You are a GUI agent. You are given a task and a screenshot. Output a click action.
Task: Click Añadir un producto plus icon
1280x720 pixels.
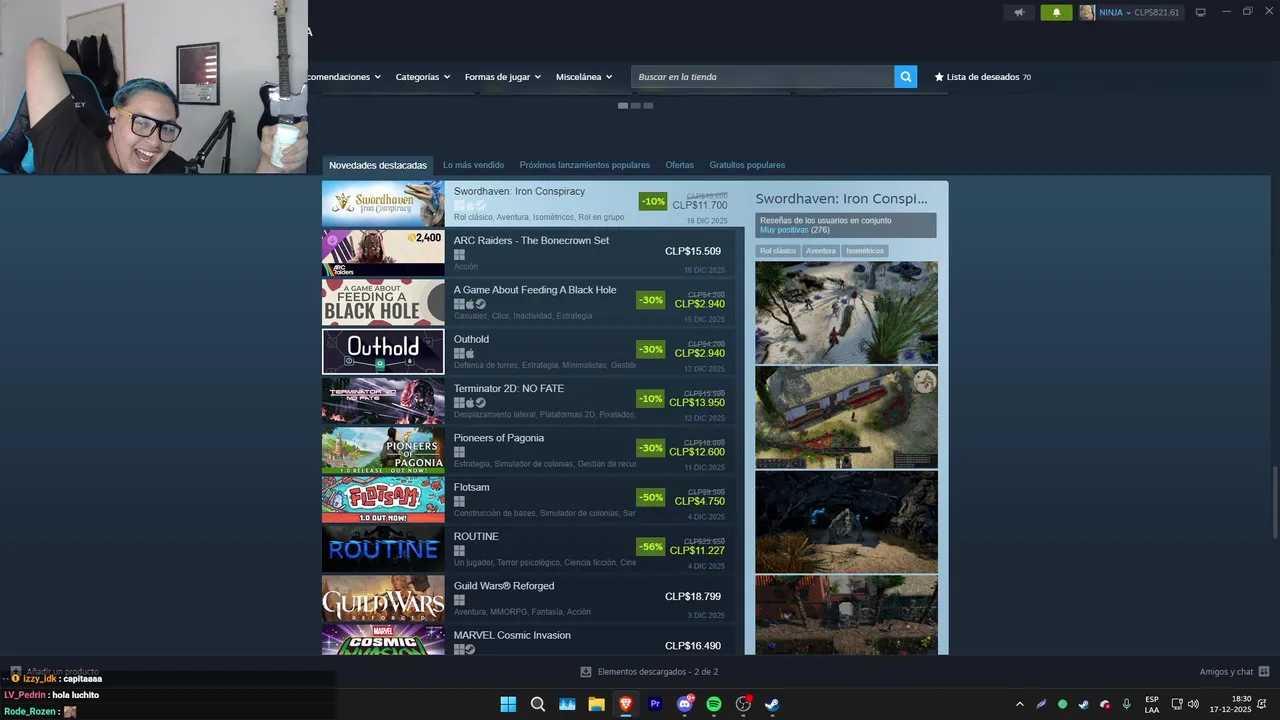(x=15, y=672)
